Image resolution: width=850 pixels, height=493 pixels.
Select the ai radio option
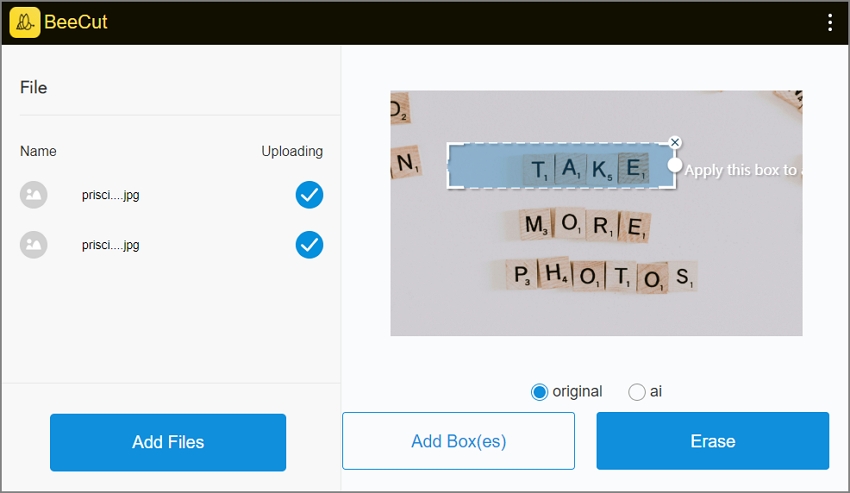point(636,392)
